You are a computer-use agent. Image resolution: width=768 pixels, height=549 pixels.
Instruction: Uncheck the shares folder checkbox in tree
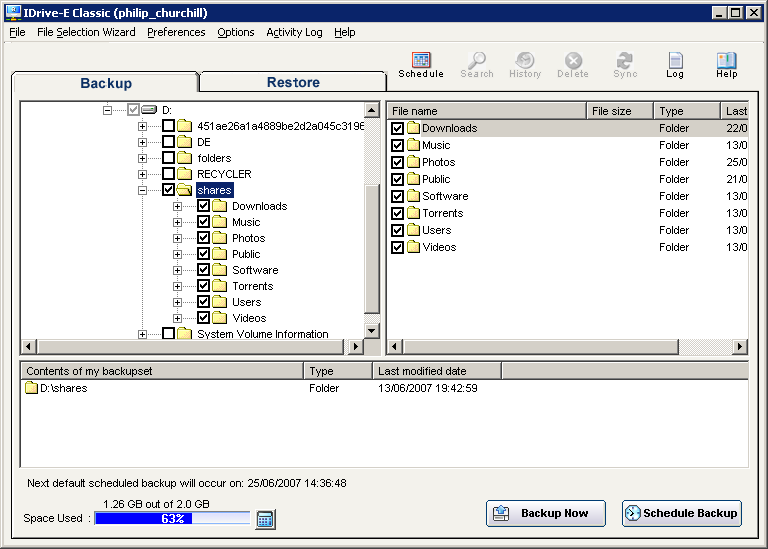pos(168,190)
